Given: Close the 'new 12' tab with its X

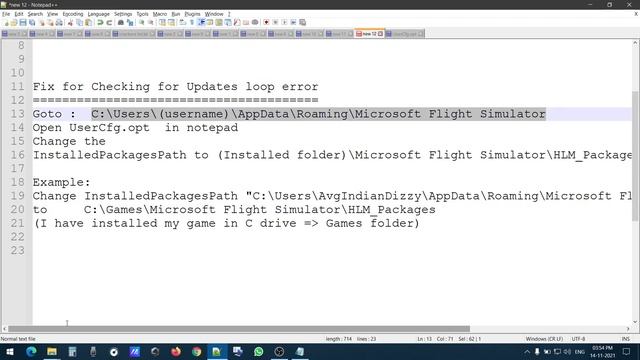Looking at the screenshot, I should (380, 34).
